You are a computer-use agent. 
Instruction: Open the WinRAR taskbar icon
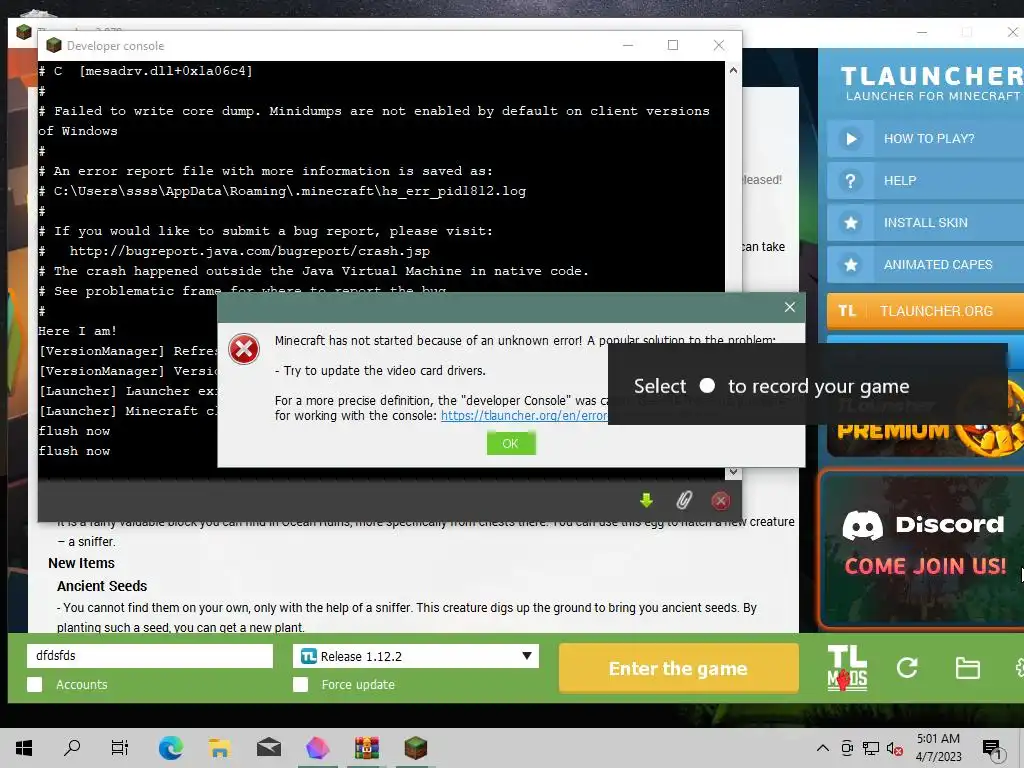coord(366,748)
